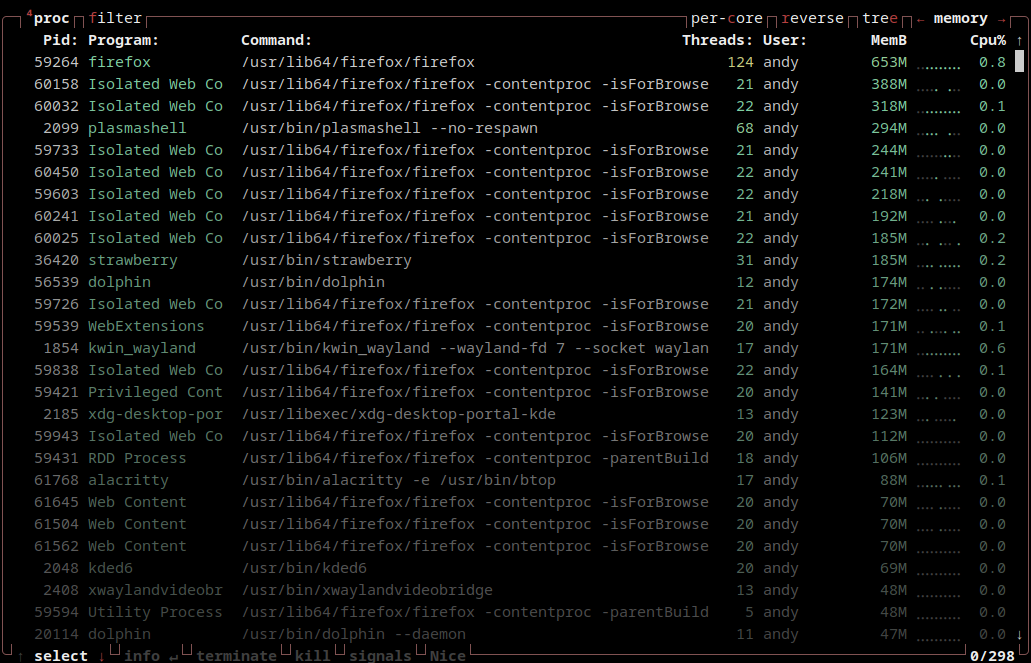
Task: Click the 0.6 Cpu% value for kwin_wayland
Action: coord(992,349)
